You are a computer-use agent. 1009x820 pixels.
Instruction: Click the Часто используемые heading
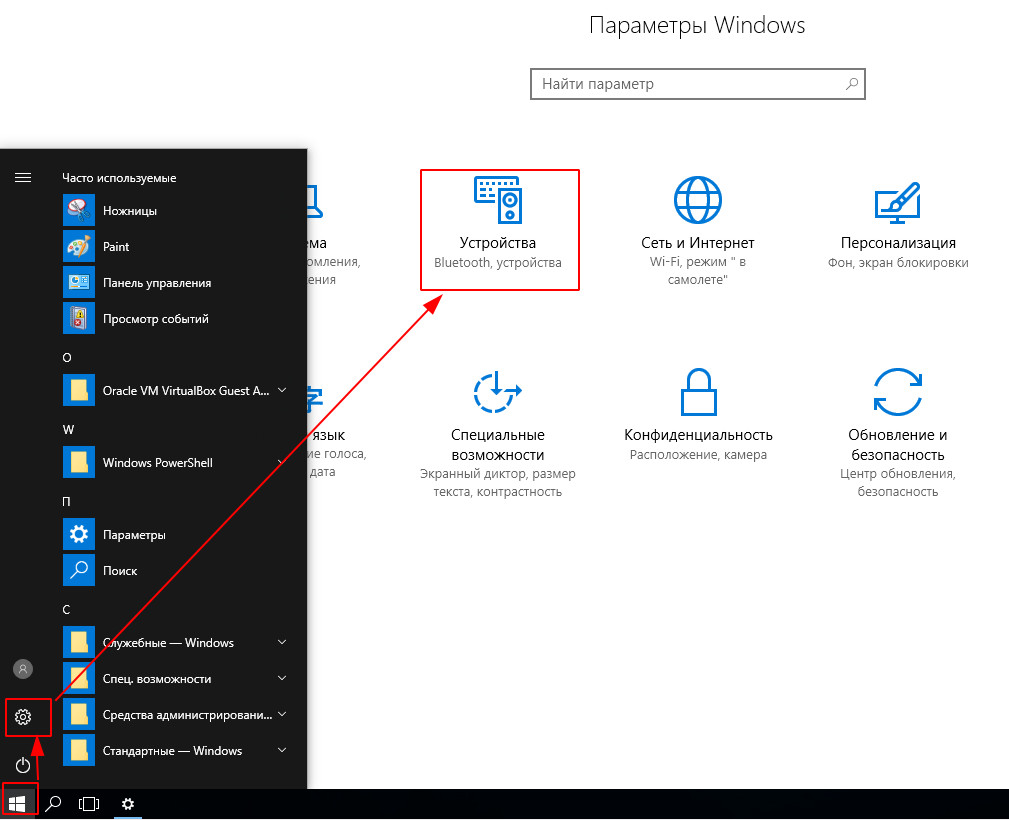click(119, 178)
